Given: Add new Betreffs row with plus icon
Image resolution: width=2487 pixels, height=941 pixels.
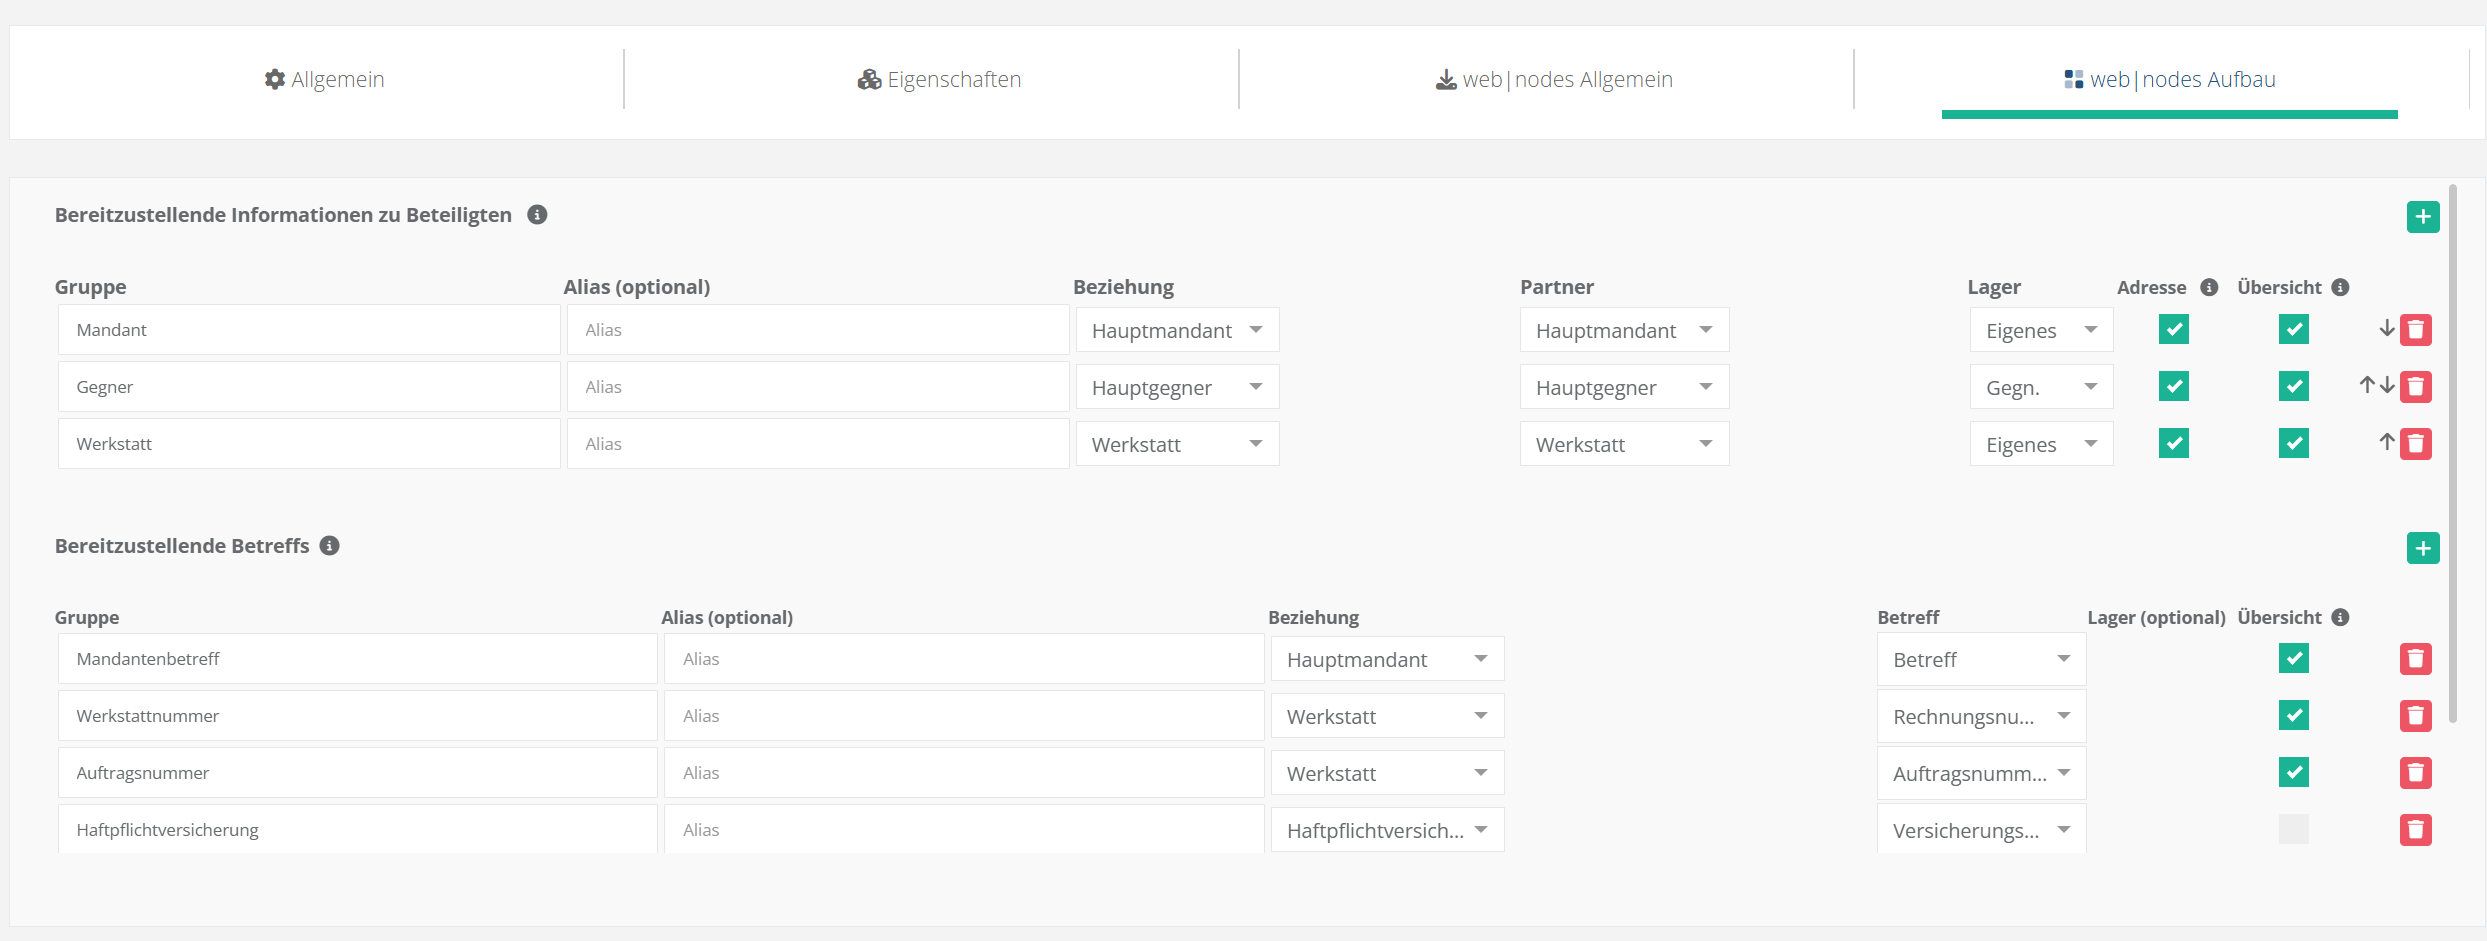Looking at the screenshot, I should pyautogui.click(x=2422, y=548).
